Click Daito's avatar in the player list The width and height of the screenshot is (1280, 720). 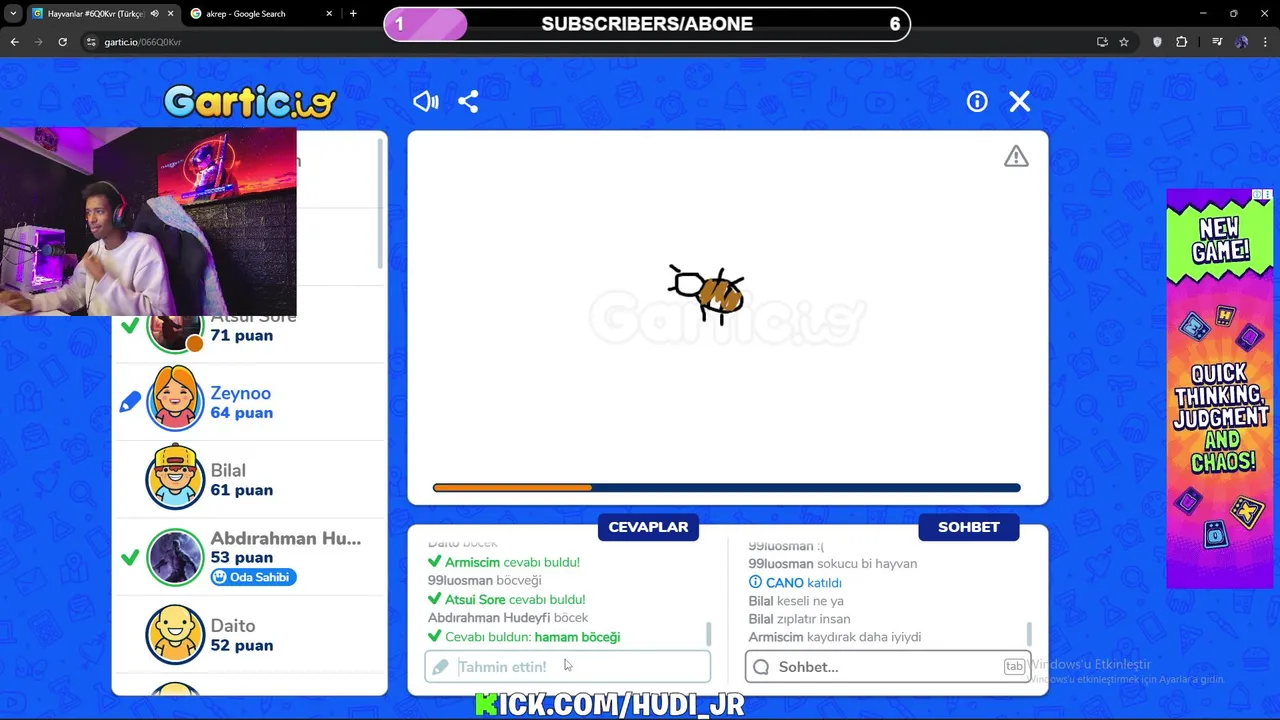coord(175,634)
